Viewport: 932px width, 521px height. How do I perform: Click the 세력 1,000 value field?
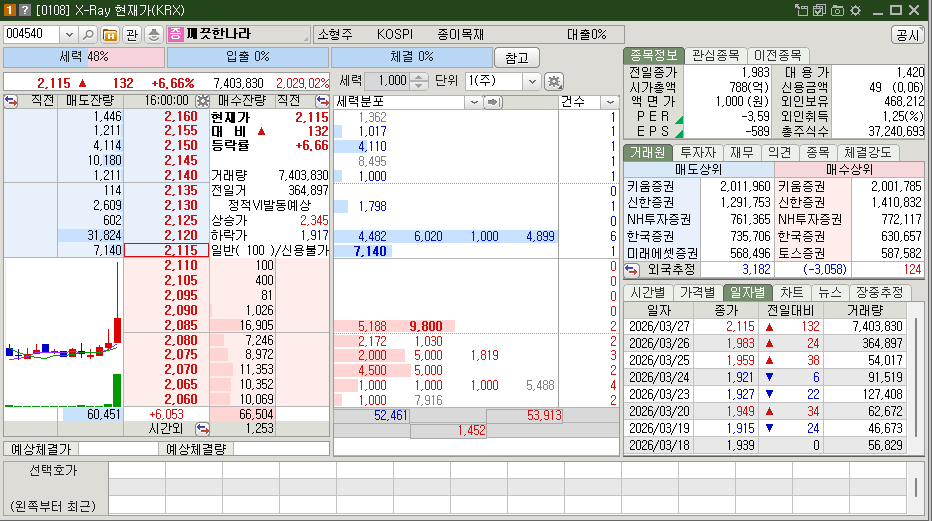click(388, 81)
